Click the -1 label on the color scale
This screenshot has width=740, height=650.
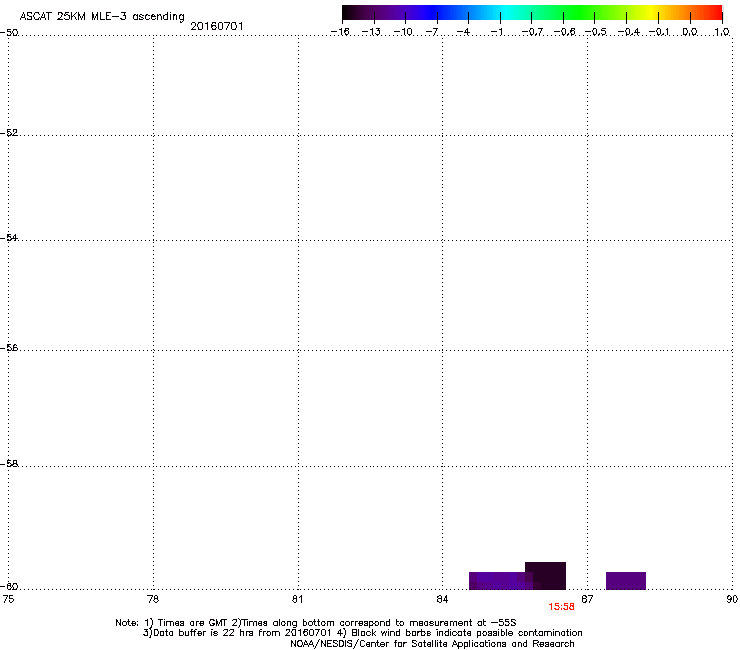click(x=496, y=32)
